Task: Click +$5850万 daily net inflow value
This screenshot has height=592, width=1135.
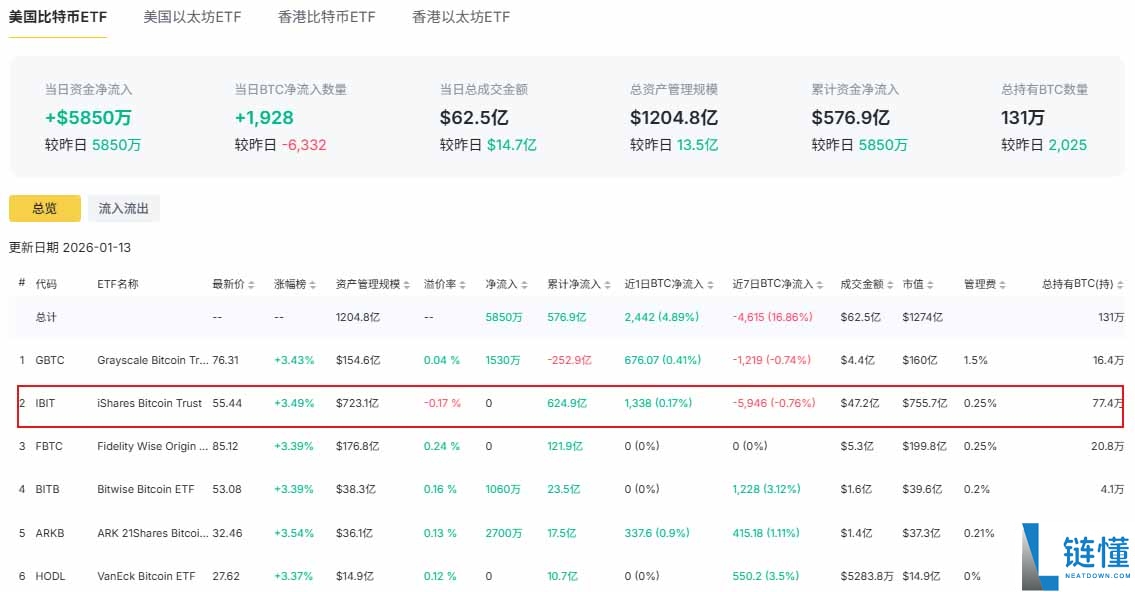Action: click(88, 117)
